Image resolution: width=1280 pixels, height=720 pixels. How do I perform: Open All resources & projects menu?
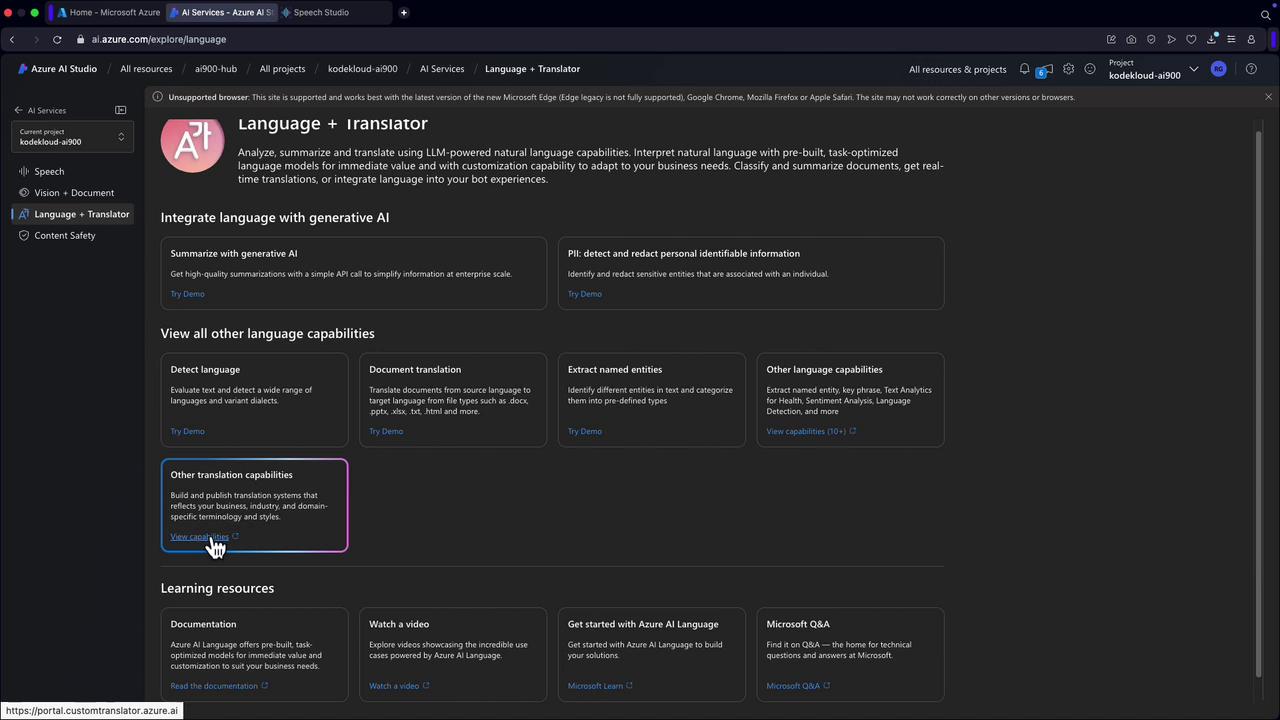957,69
